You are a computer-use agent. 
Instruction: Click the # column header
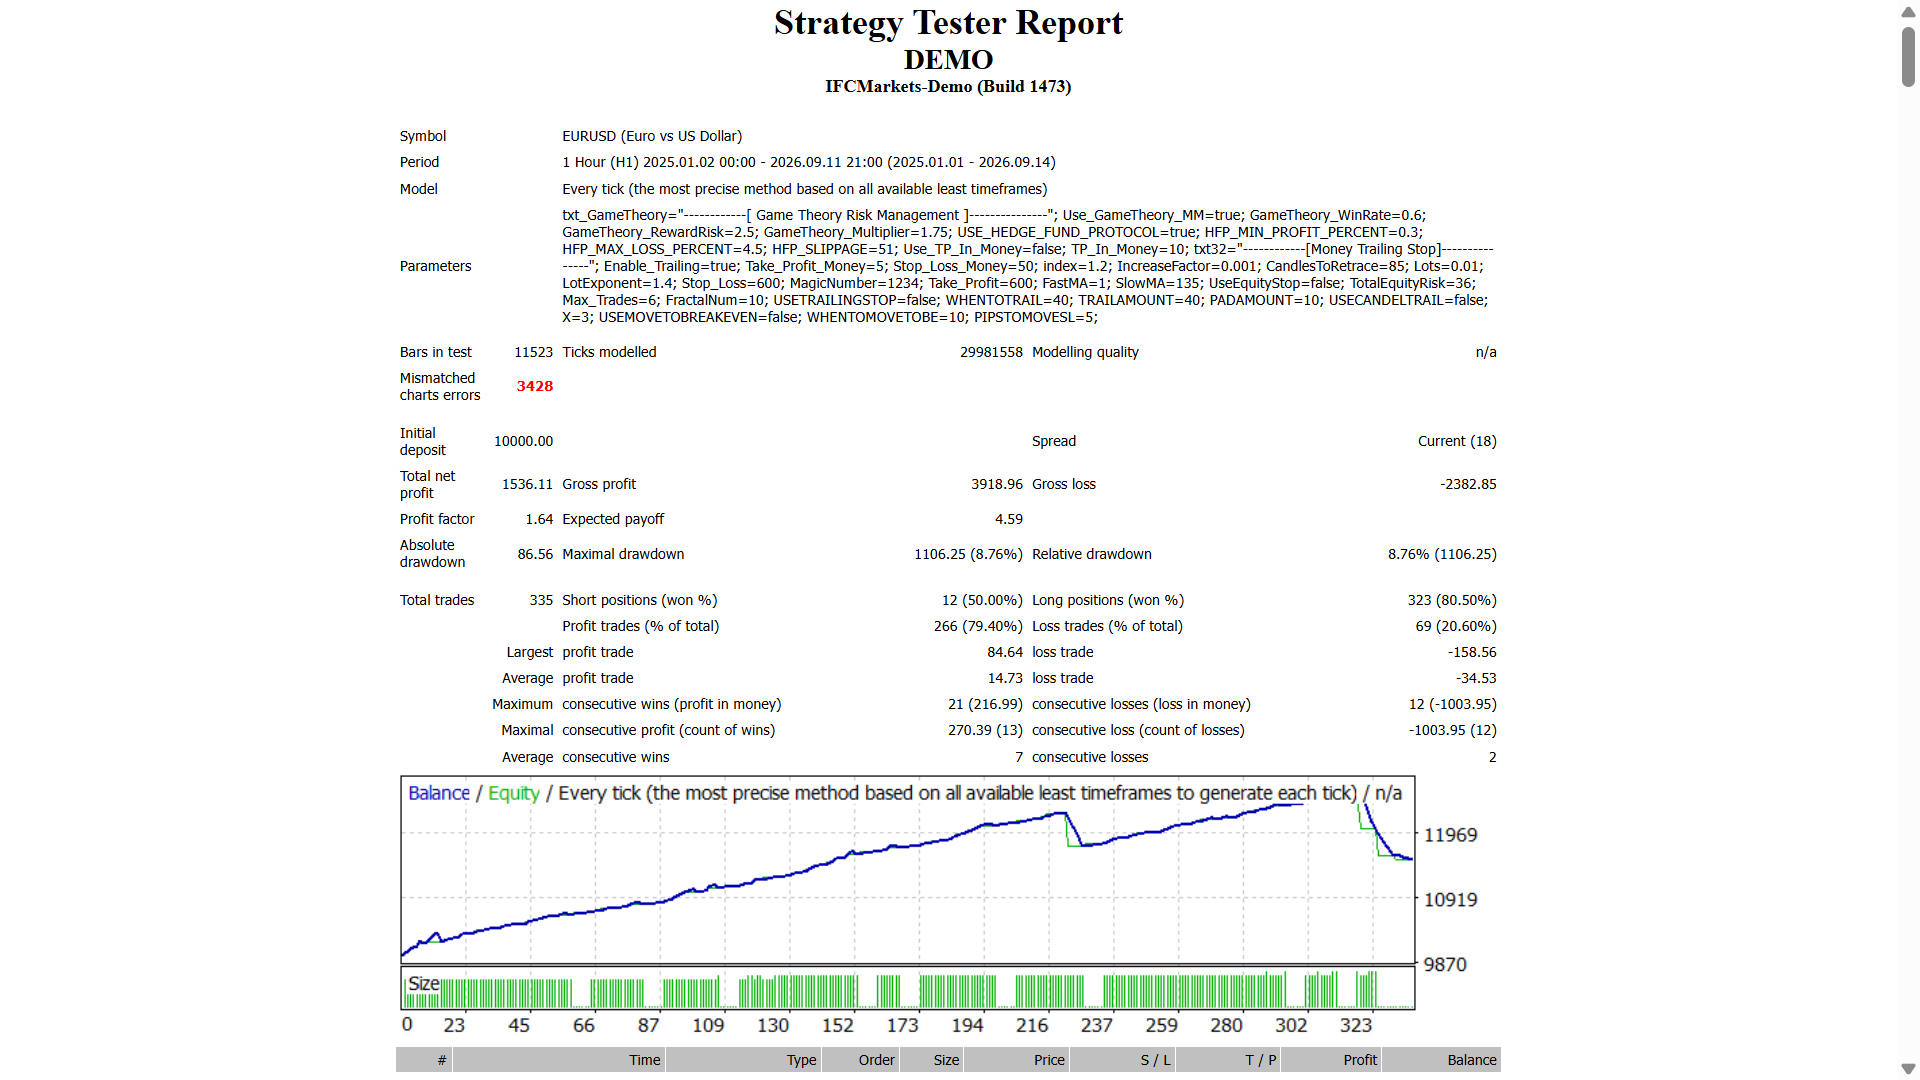424,1060
